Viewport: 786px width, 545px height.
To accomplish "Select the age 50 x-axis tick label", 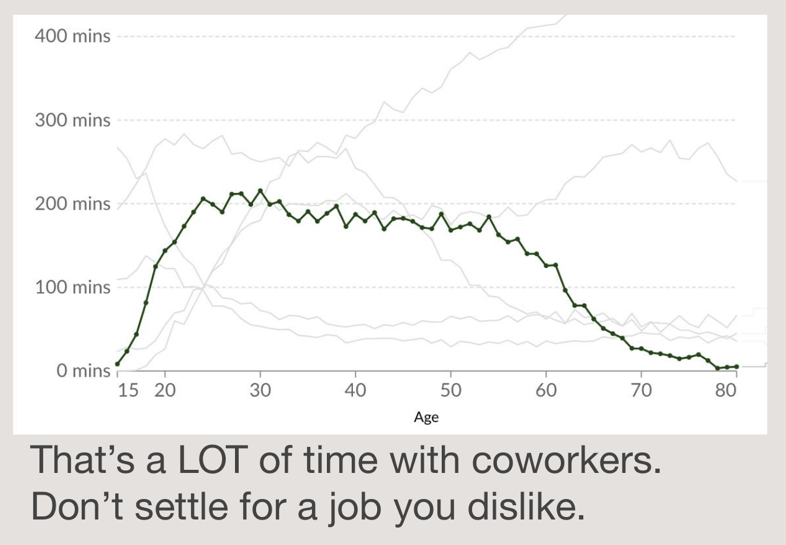I will tap(450, 390).
